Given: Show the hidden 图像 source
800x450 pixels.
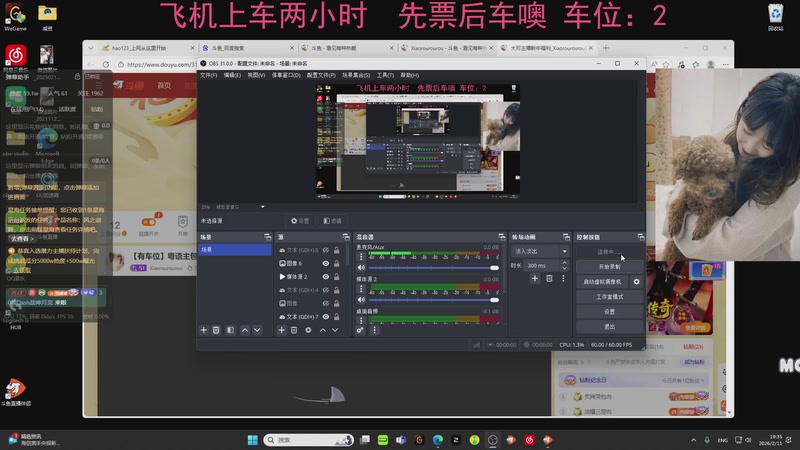Looking at the screenshot, I should [326, 303].
